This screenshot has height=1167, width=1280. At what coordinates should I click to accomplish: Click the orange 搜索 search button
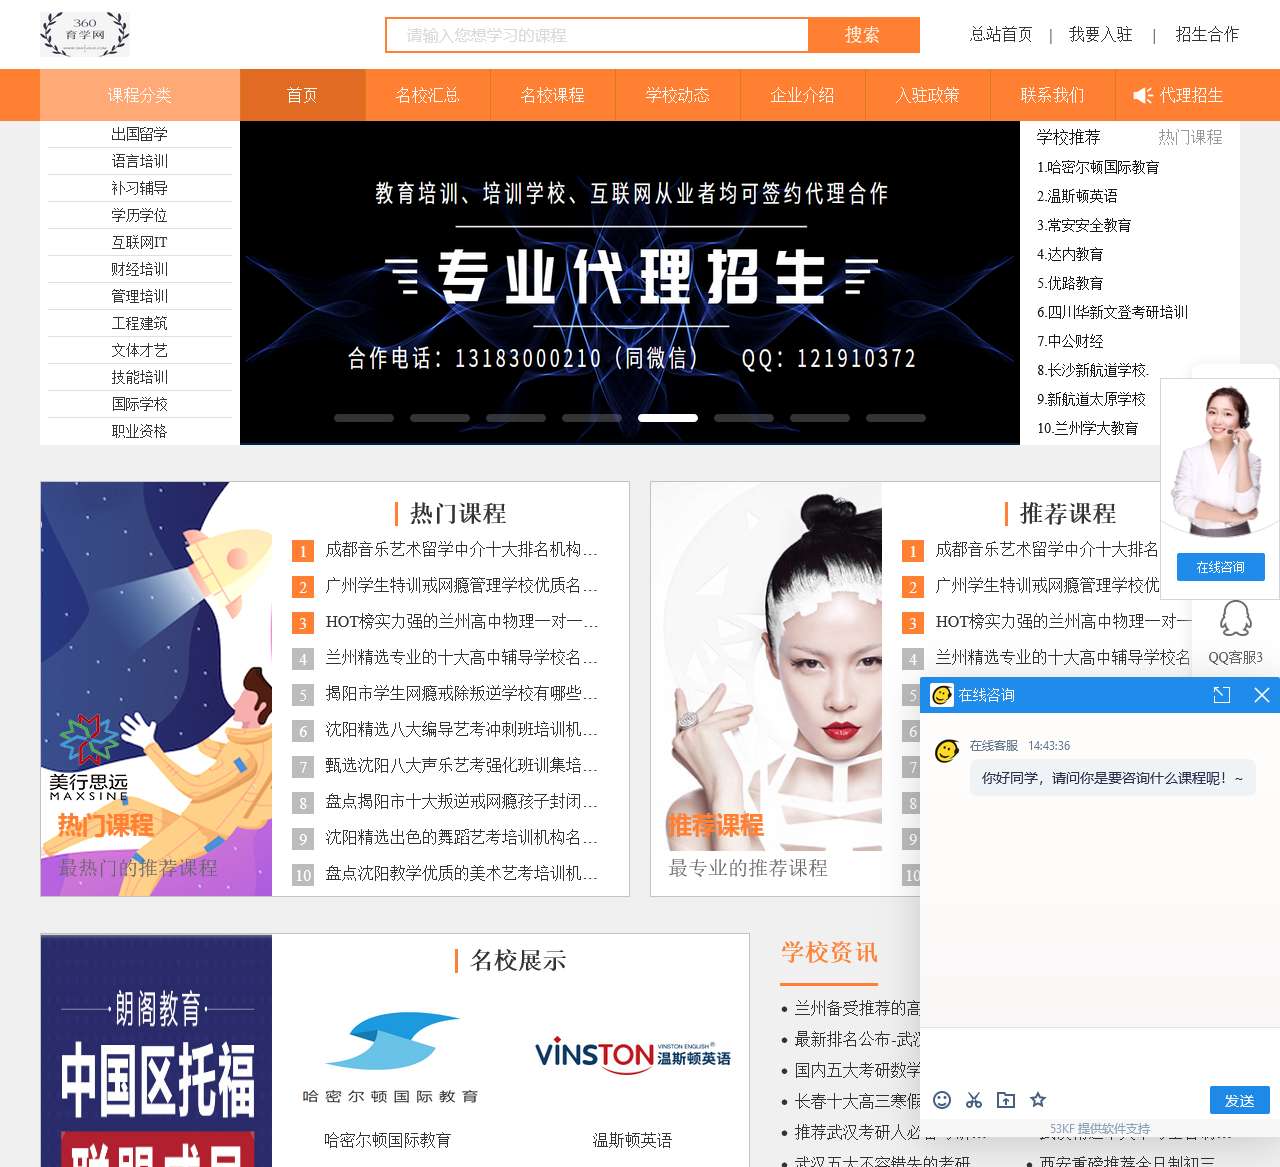click(863, 35)
